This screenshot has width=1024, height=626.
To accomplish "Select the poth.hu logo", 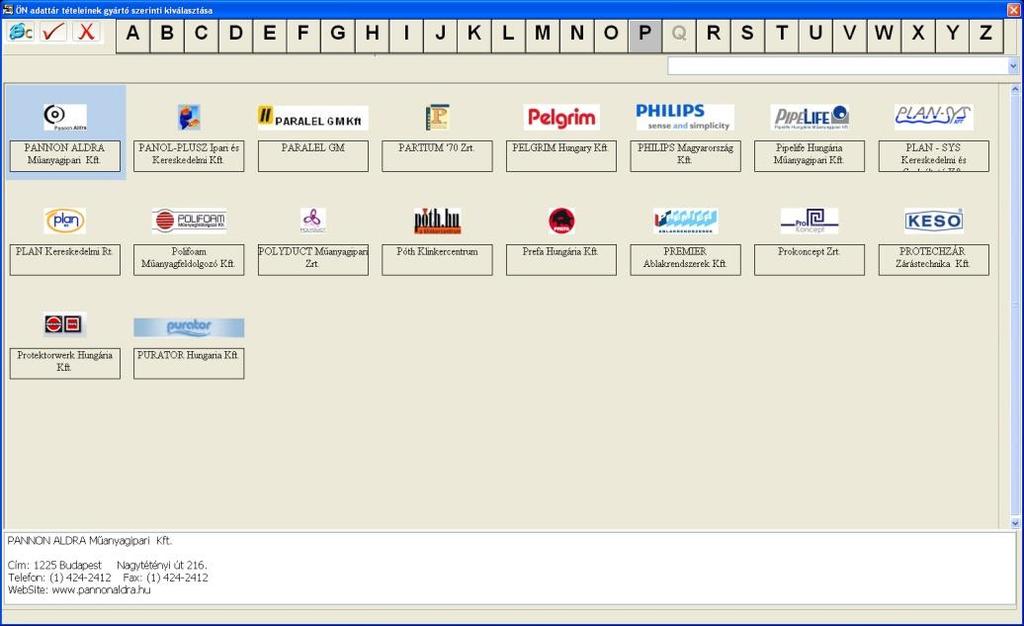I will 437,221.
